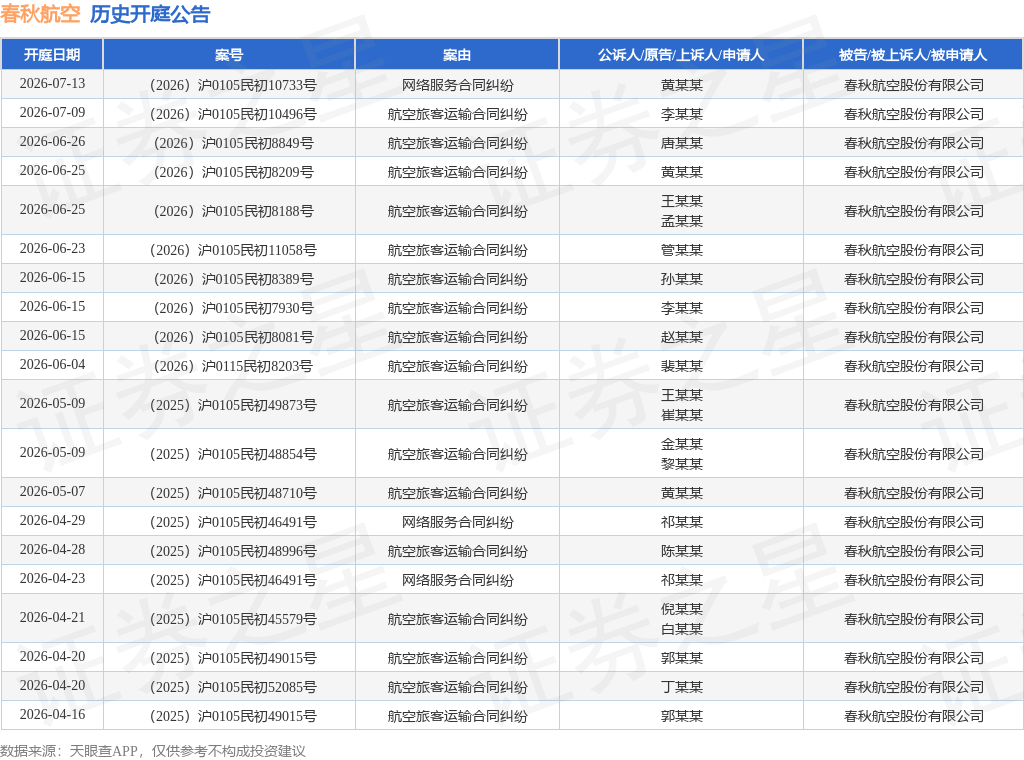The width and height of the screenshot is (1024, 760).
Task: Select the date cell 2026-06-23
Action: pyautogui.click(x=52, y=249)
